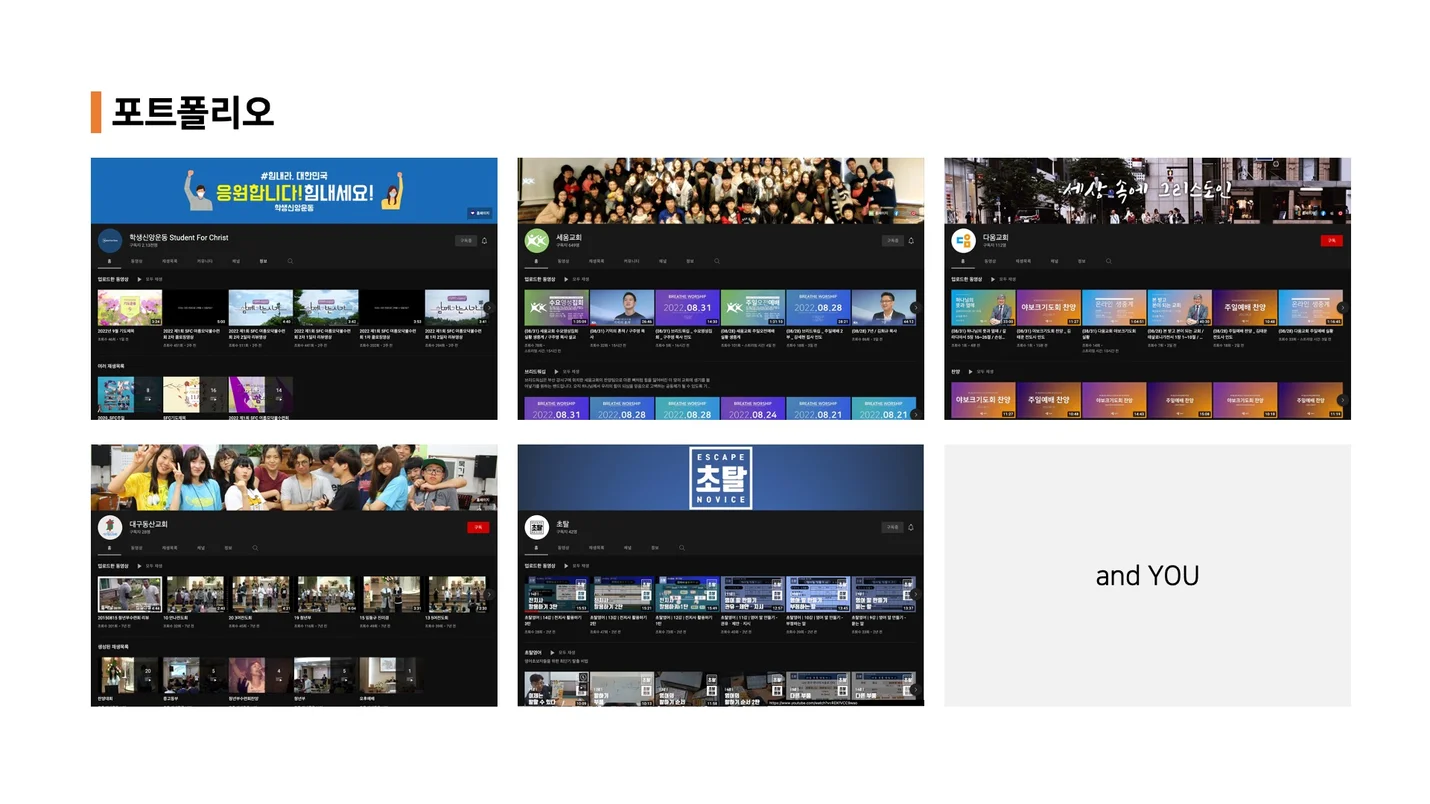Screen dimensions: 1430x804
Task: Click the subscribed button on 초탈 channel
Action: coord(892,527)
